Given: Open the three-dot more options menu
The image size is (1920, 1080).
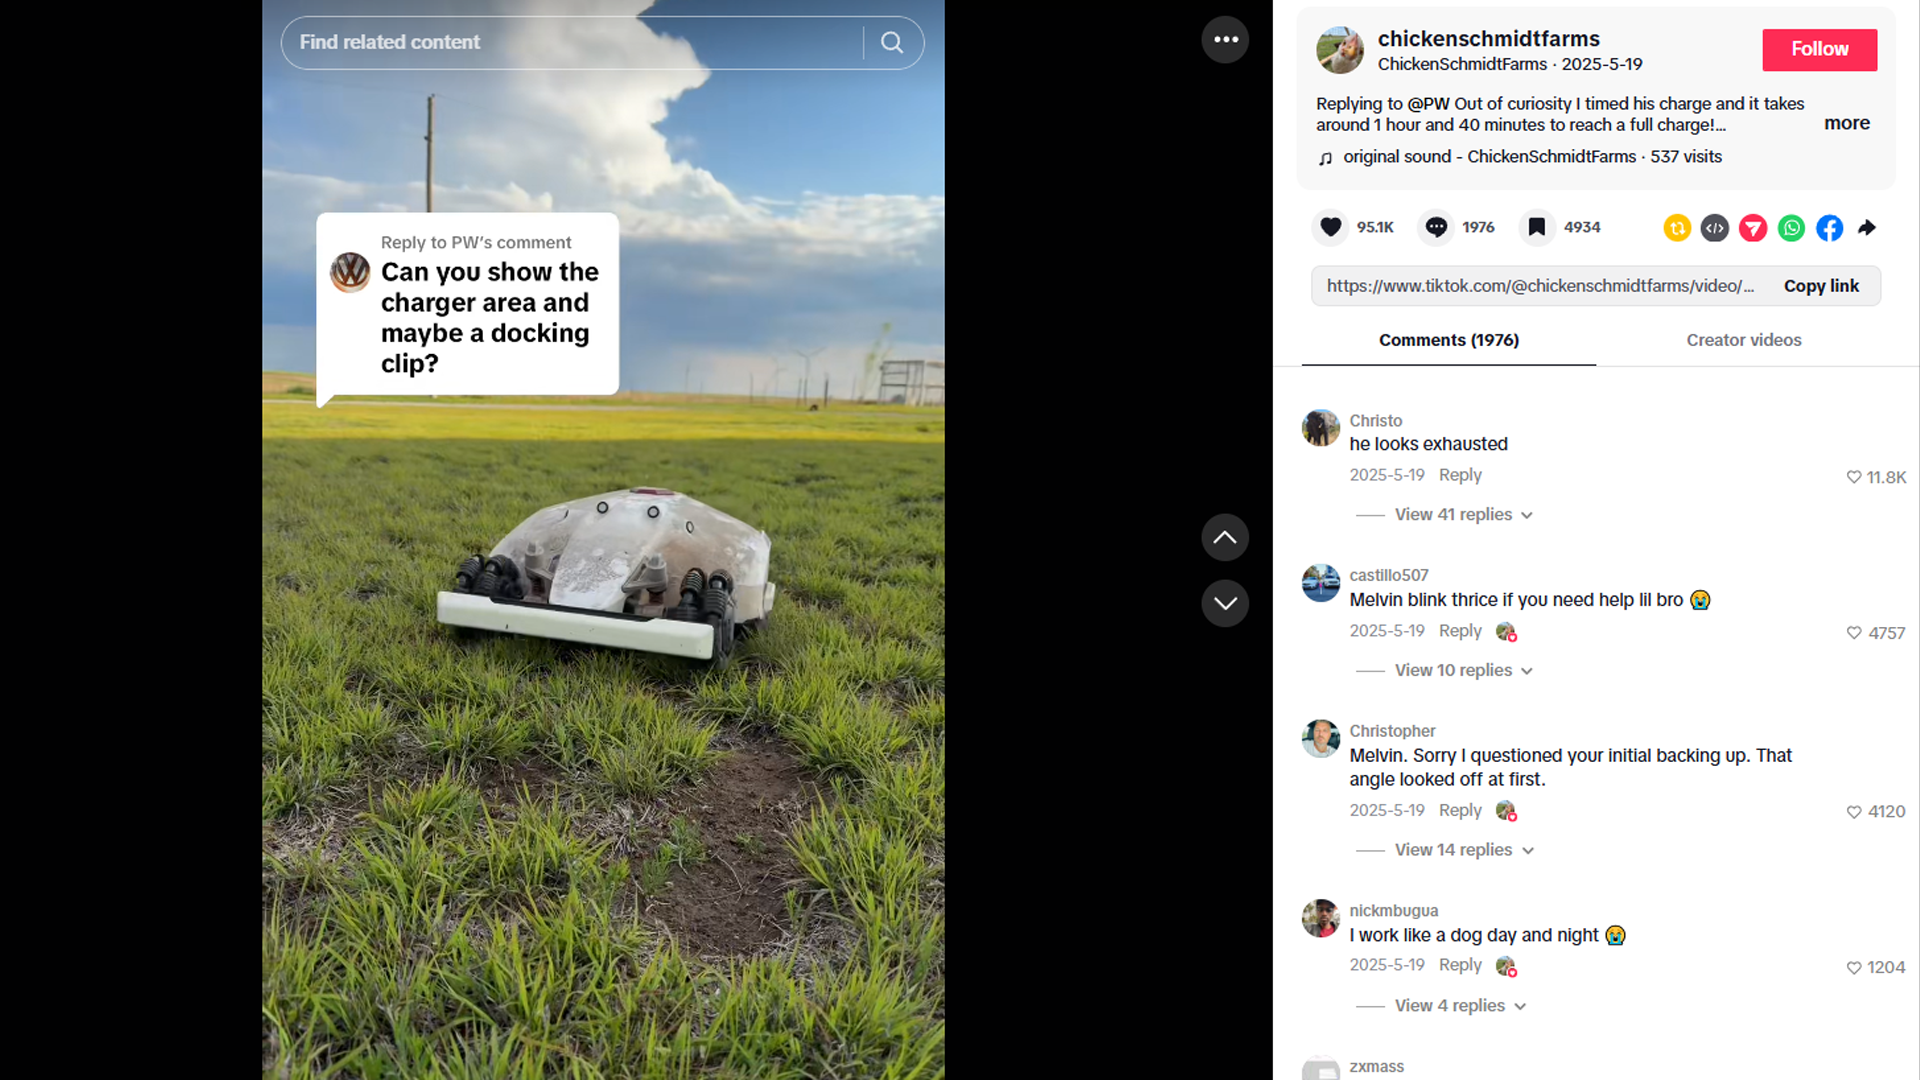Looking at the screenshot, I should (1225, 40).
